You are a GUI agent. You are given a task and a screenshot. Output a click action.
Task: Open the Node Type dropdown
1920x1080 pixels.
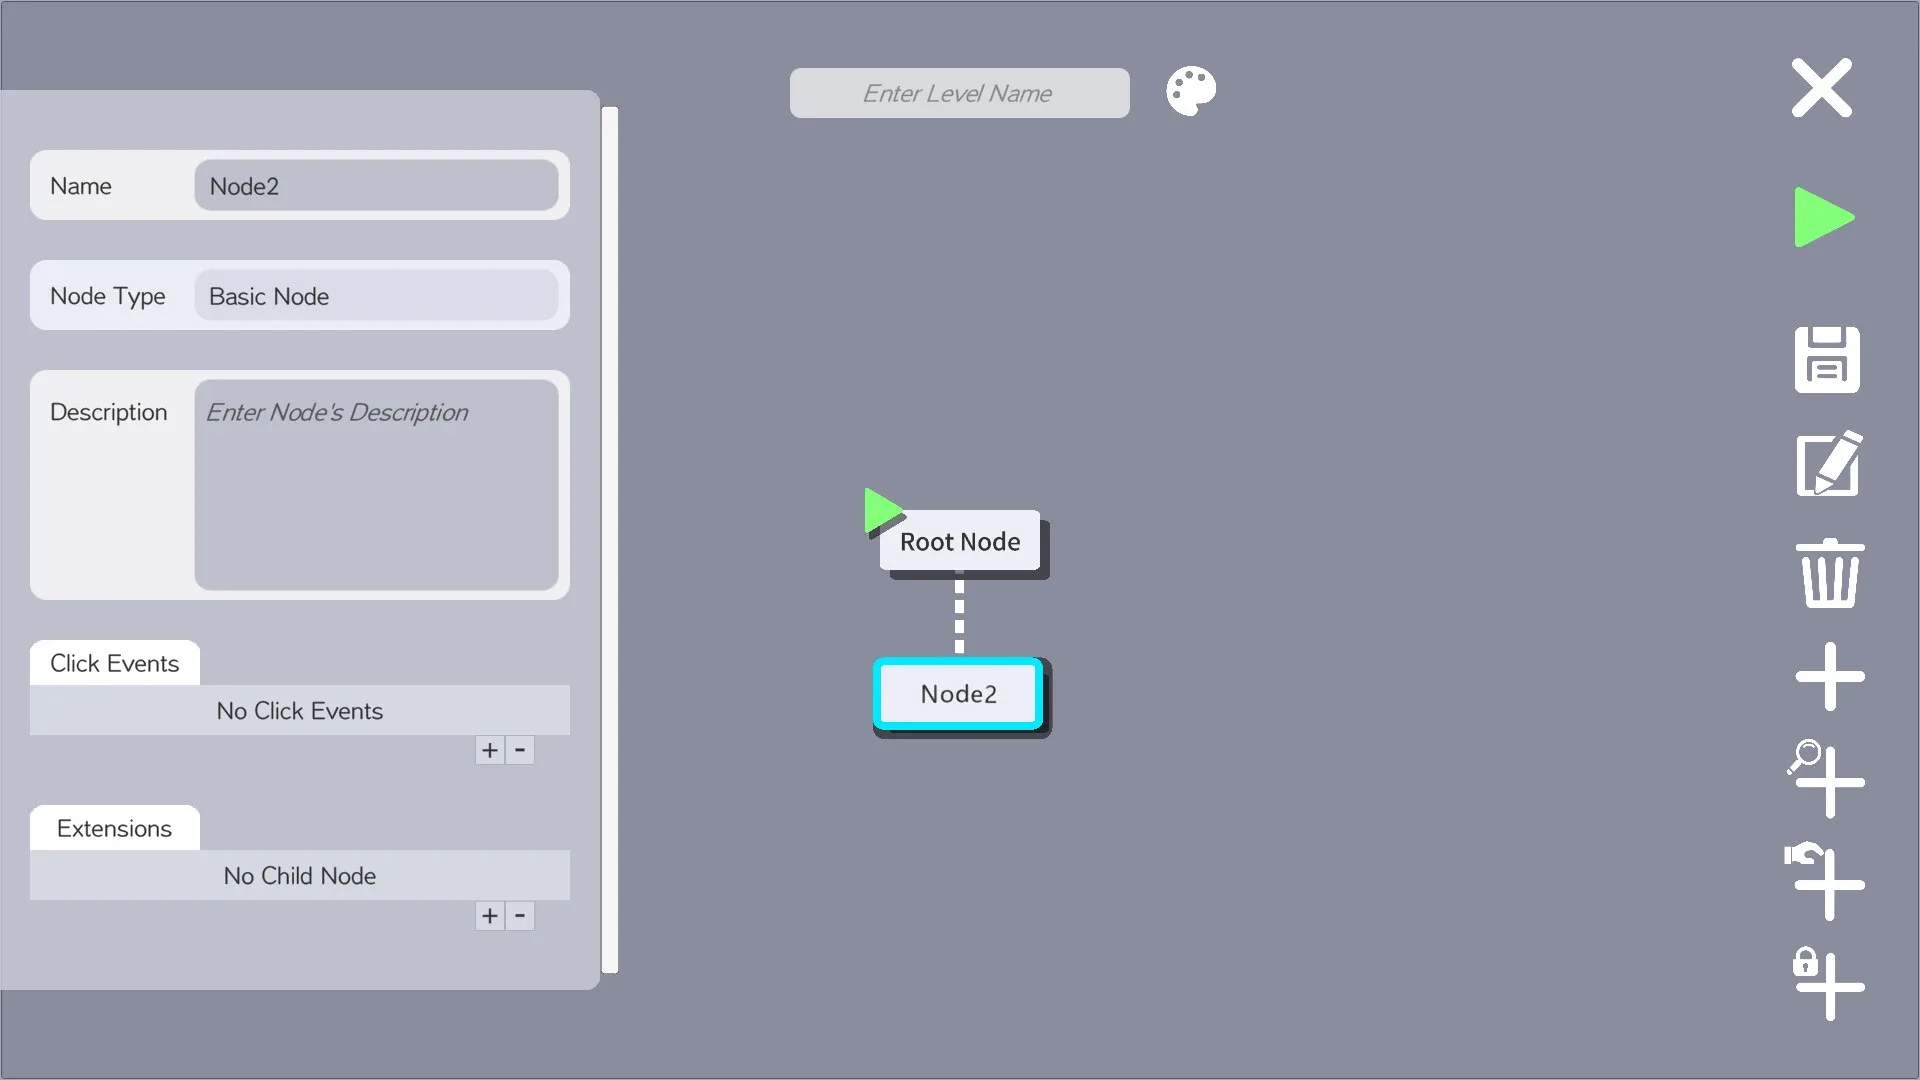tap(376, 296)
